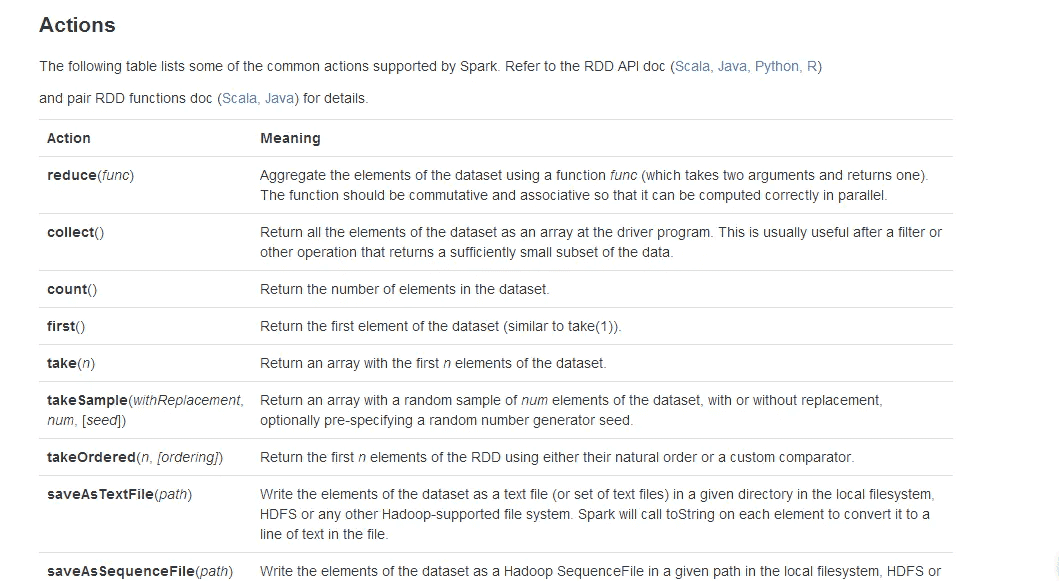Click the Meaning column header
Viewport: 1059px width, 581px height.
[290, 138]
